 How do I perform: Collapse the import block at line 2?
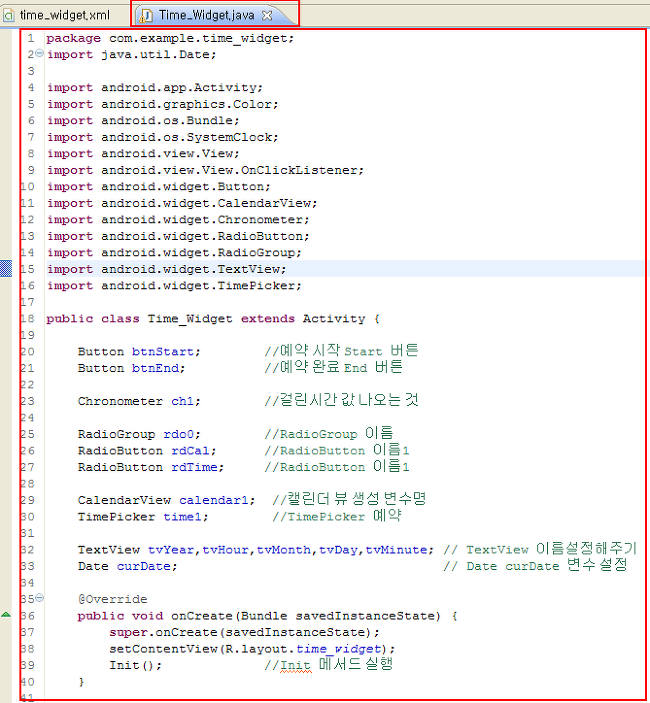(x=39, y=53)
